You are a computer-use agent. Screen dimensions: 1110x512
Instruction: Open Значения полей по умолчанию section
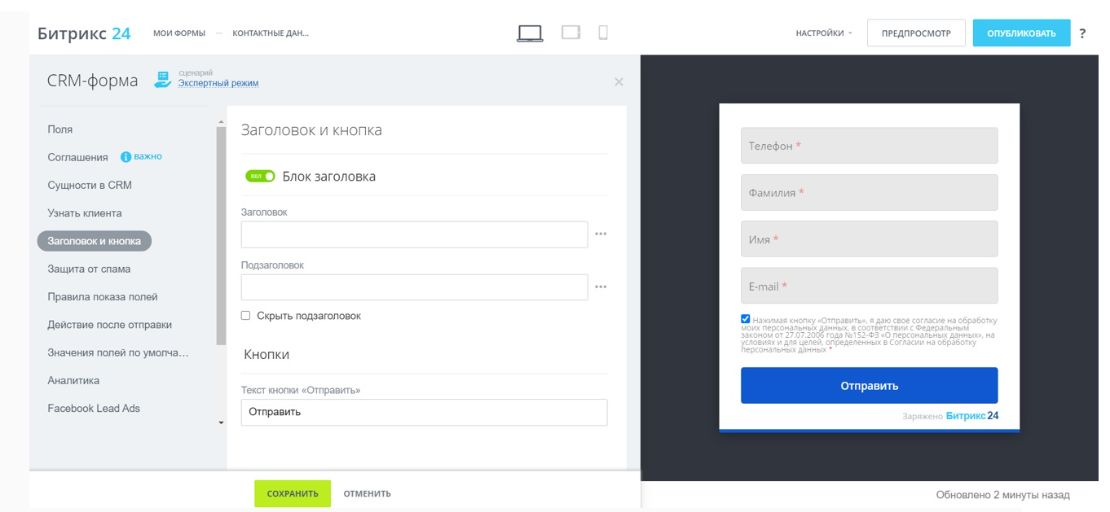coord(118,353)
